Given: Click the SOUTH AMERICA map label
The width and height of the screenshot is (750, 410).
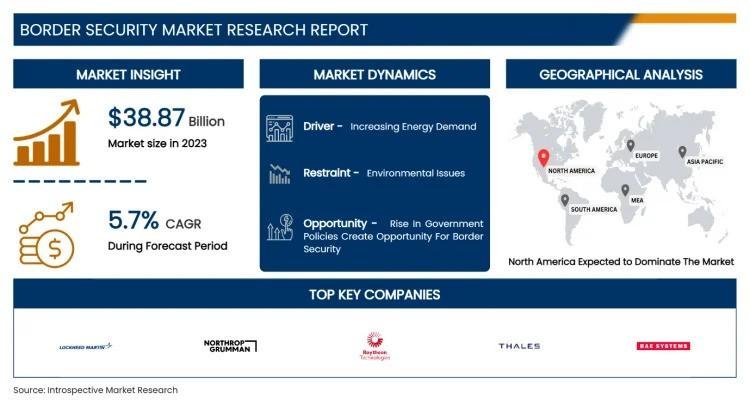Looking at the screenshot, I should (x=594, y=210).
